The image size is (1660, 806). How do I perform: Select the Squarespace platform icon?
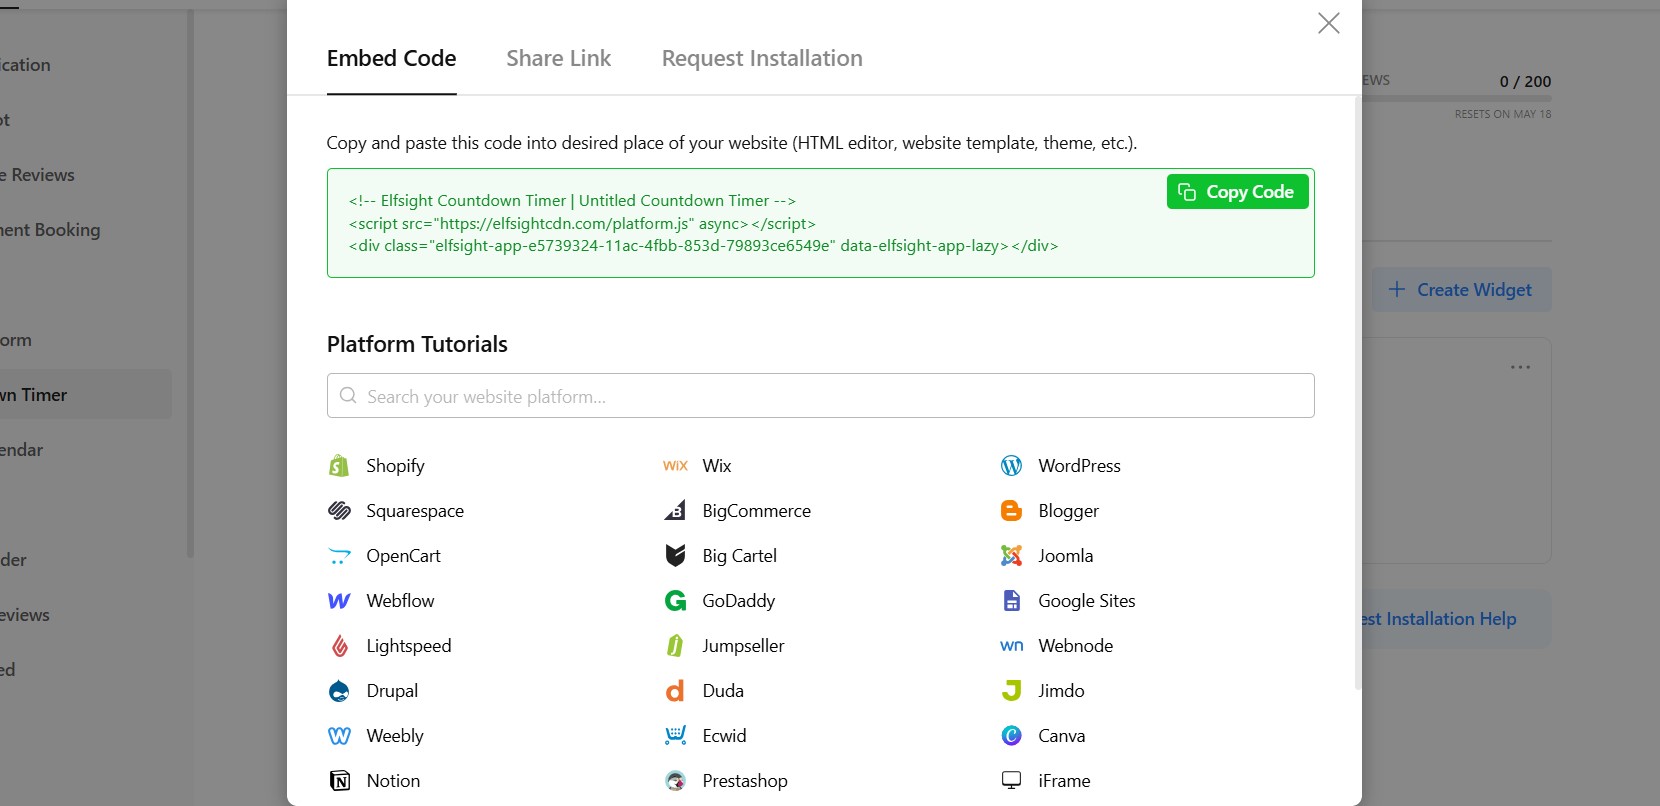click(x=339, y=511)
